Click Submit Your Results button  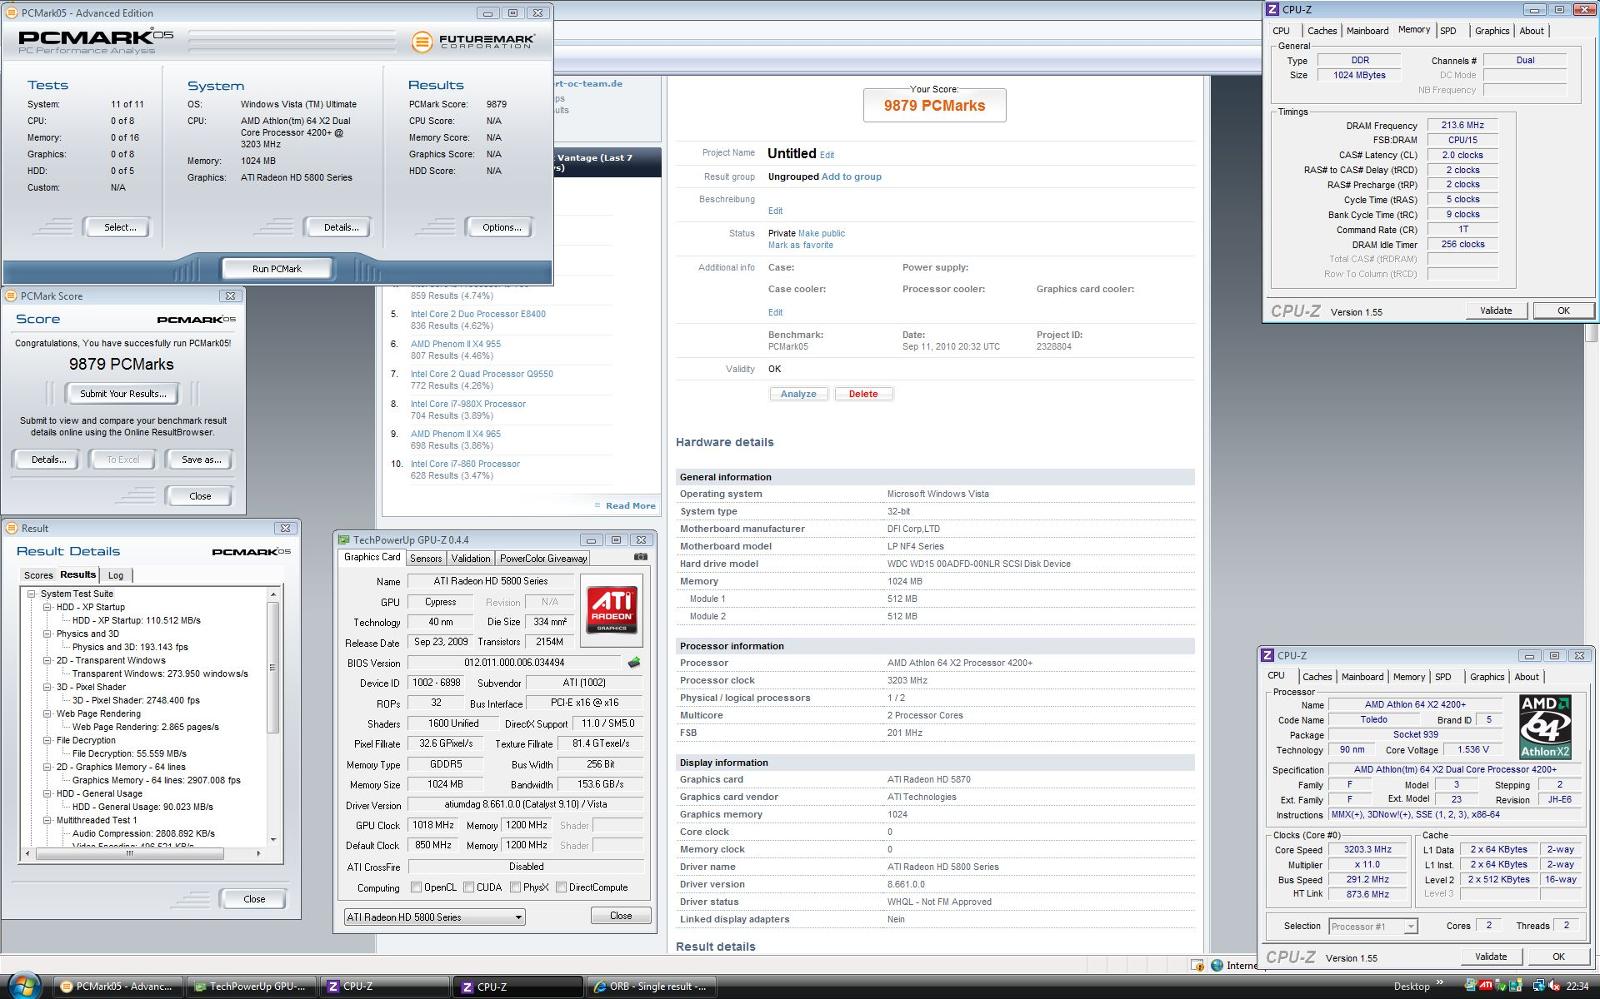123,394
